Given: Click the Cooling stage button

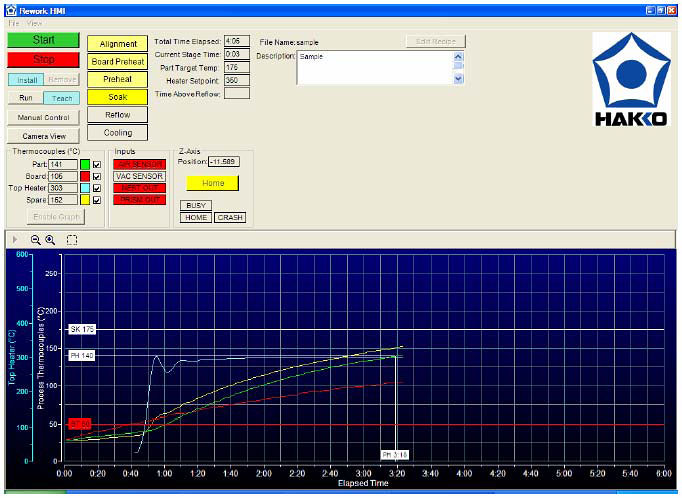Looking at the screenshot, I should 117,133.
